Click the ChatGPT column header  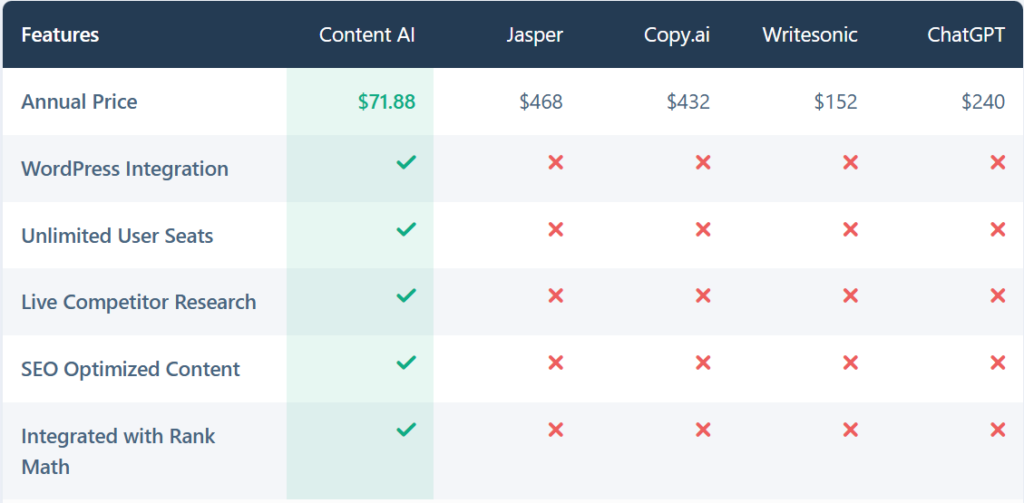point(967,35)
